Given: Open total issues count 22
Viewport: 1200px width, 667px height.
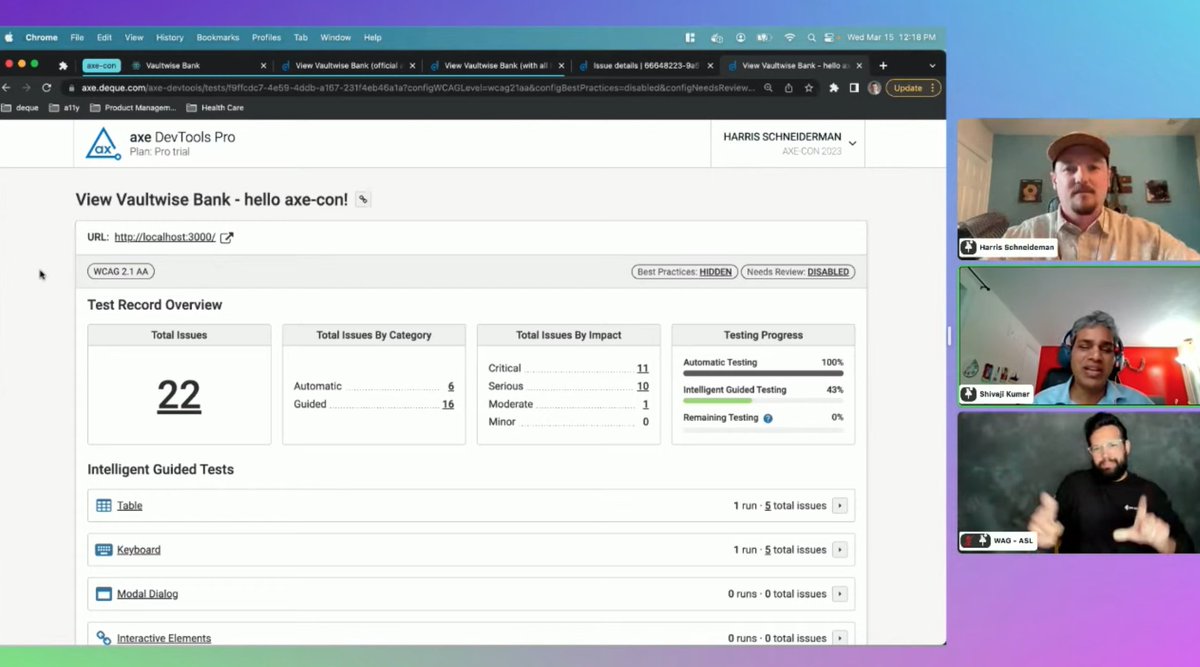Looking at the screenshot, I should [179, 396].
